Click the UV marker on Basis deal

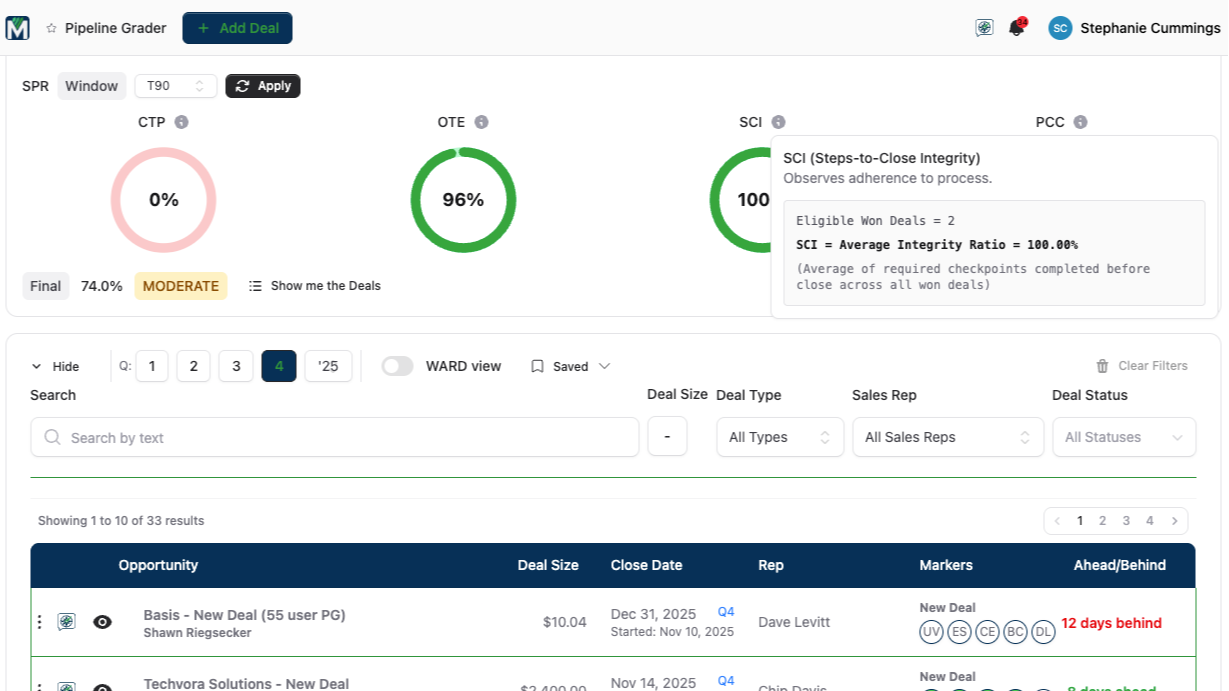pos(930,632)
